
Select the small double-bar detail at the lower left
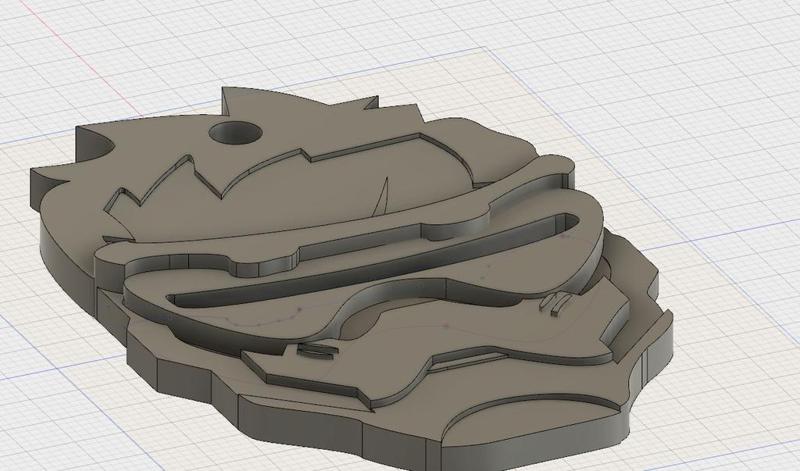pos(317,350)
